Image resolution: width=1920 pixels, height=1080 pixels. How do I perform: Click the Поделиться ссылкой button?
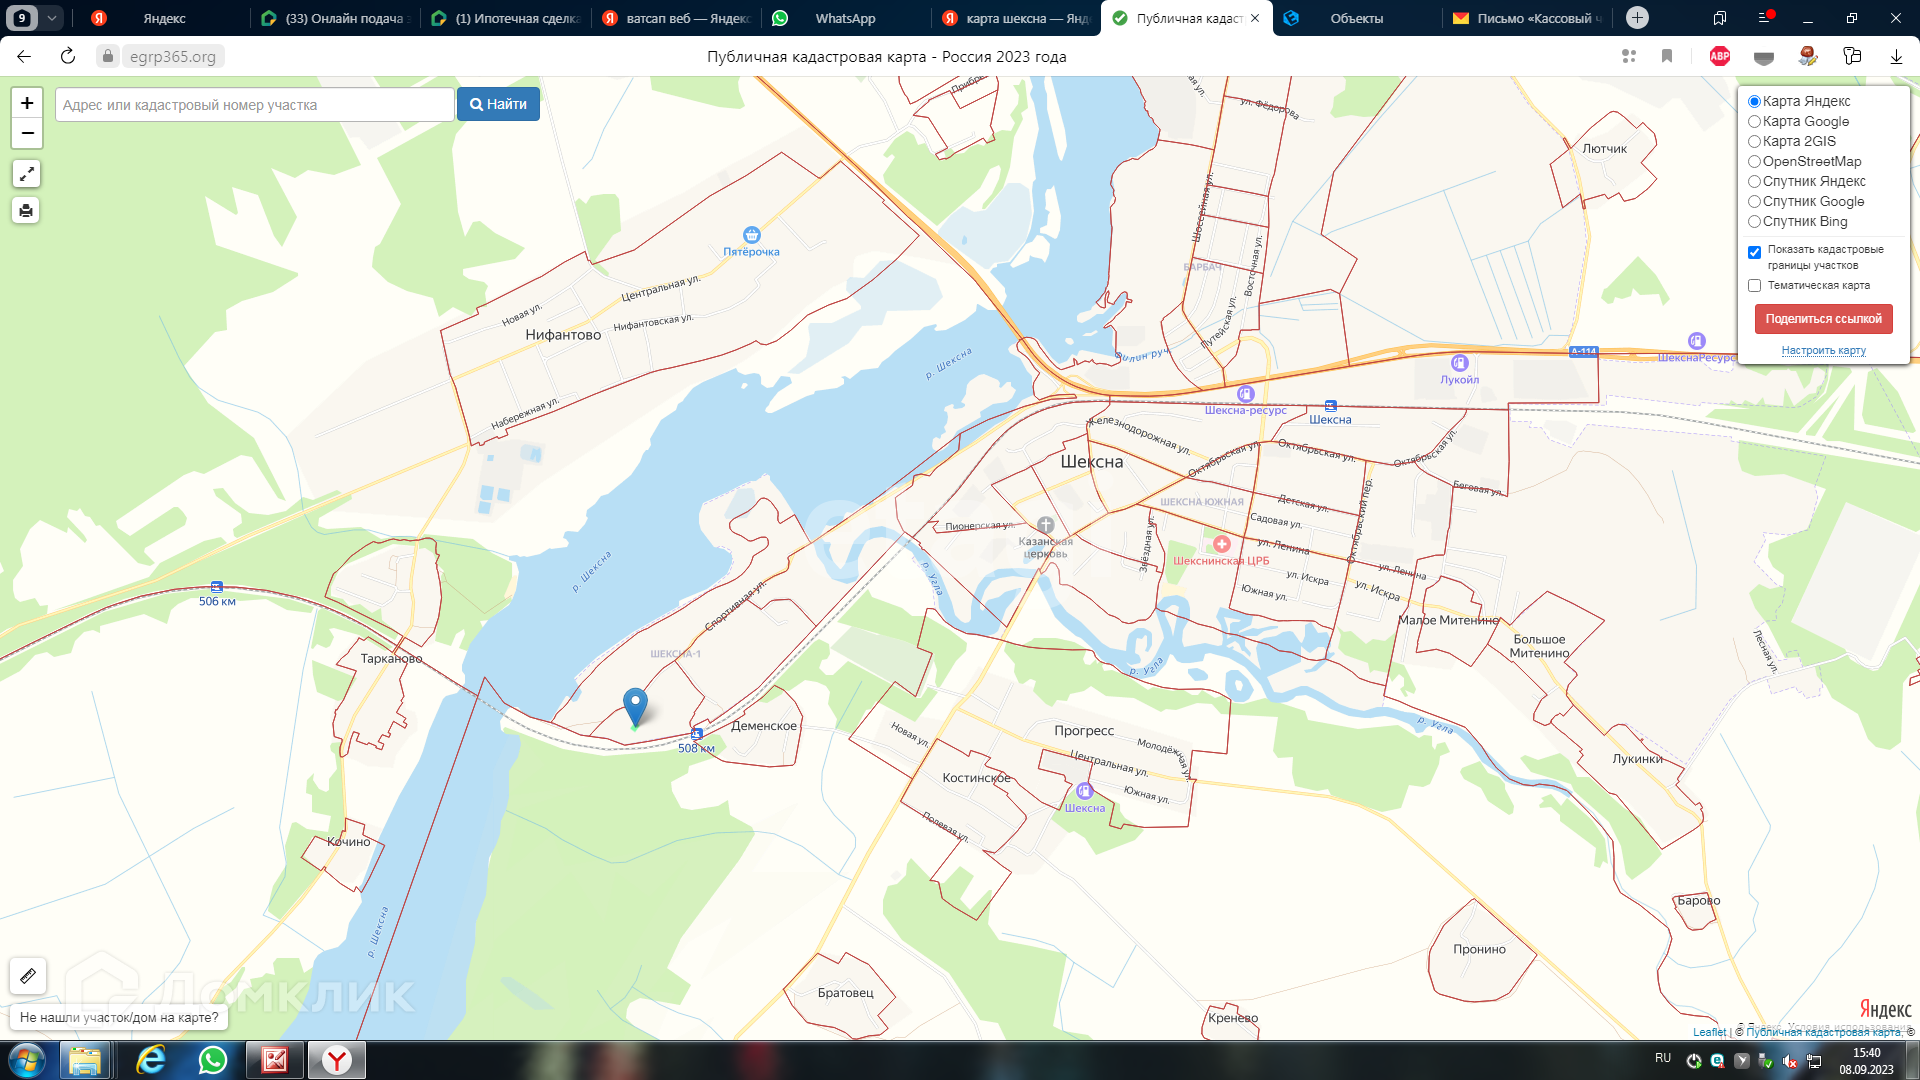click(x=1823, y=319)
